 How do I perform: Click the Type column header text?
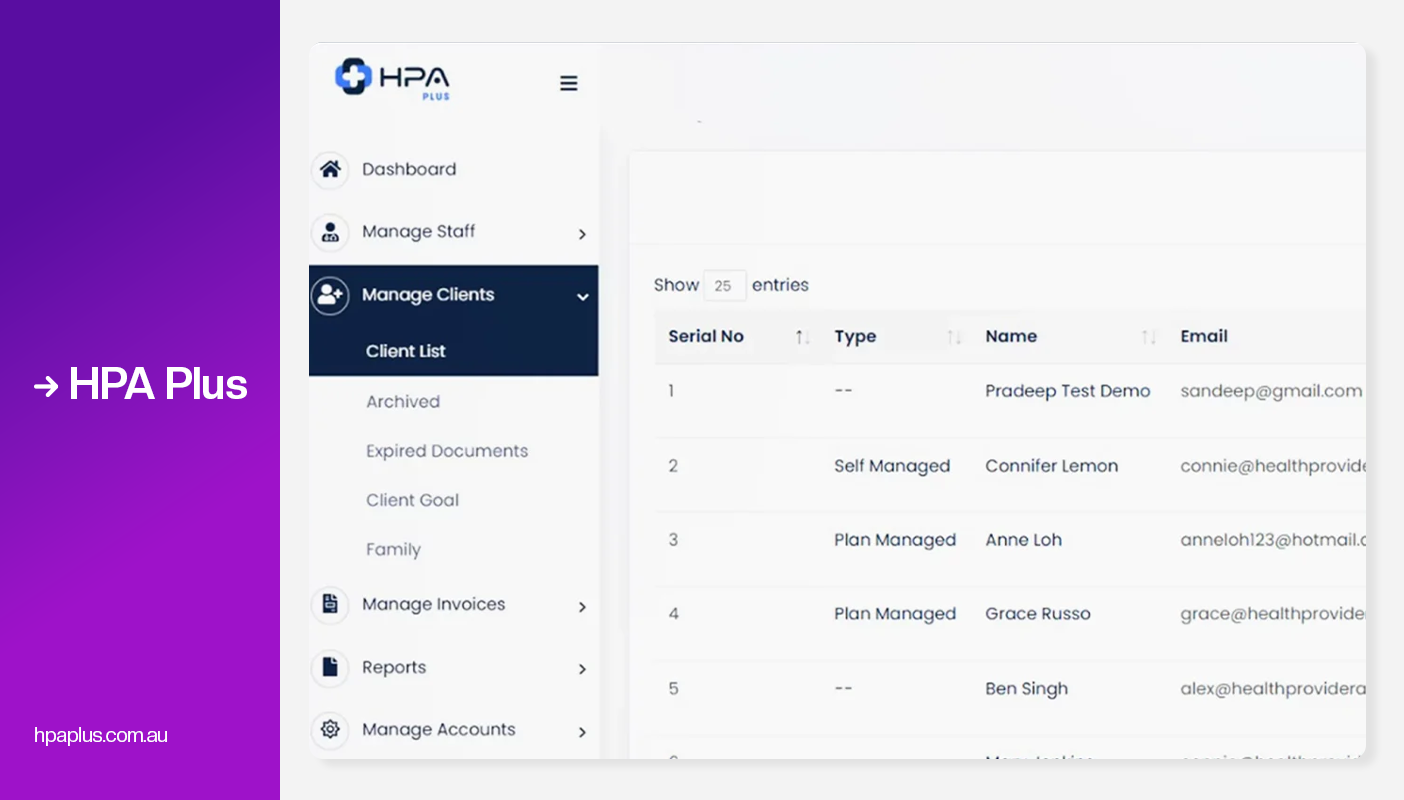[x=855, y=337]
